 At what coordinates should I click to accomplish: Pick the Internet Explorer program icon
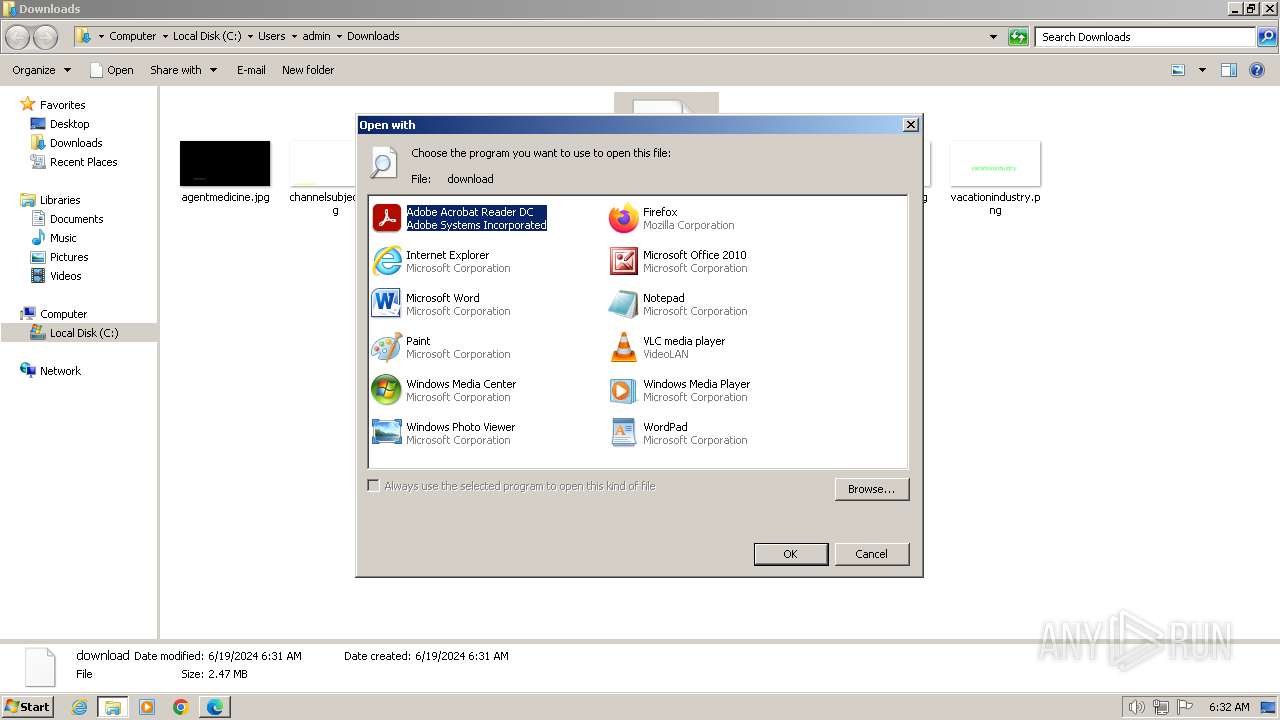point(386,261)
